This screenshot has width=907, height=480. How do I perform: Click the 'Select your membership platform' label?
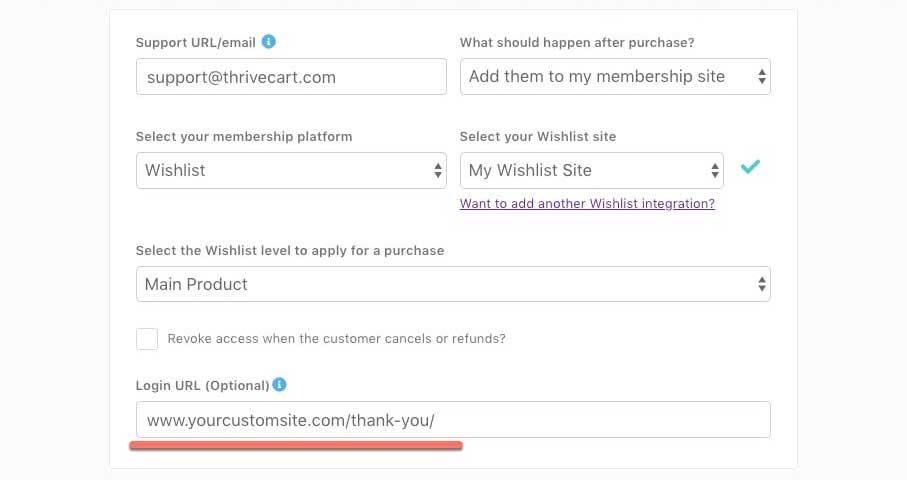(x=244, y=136)
